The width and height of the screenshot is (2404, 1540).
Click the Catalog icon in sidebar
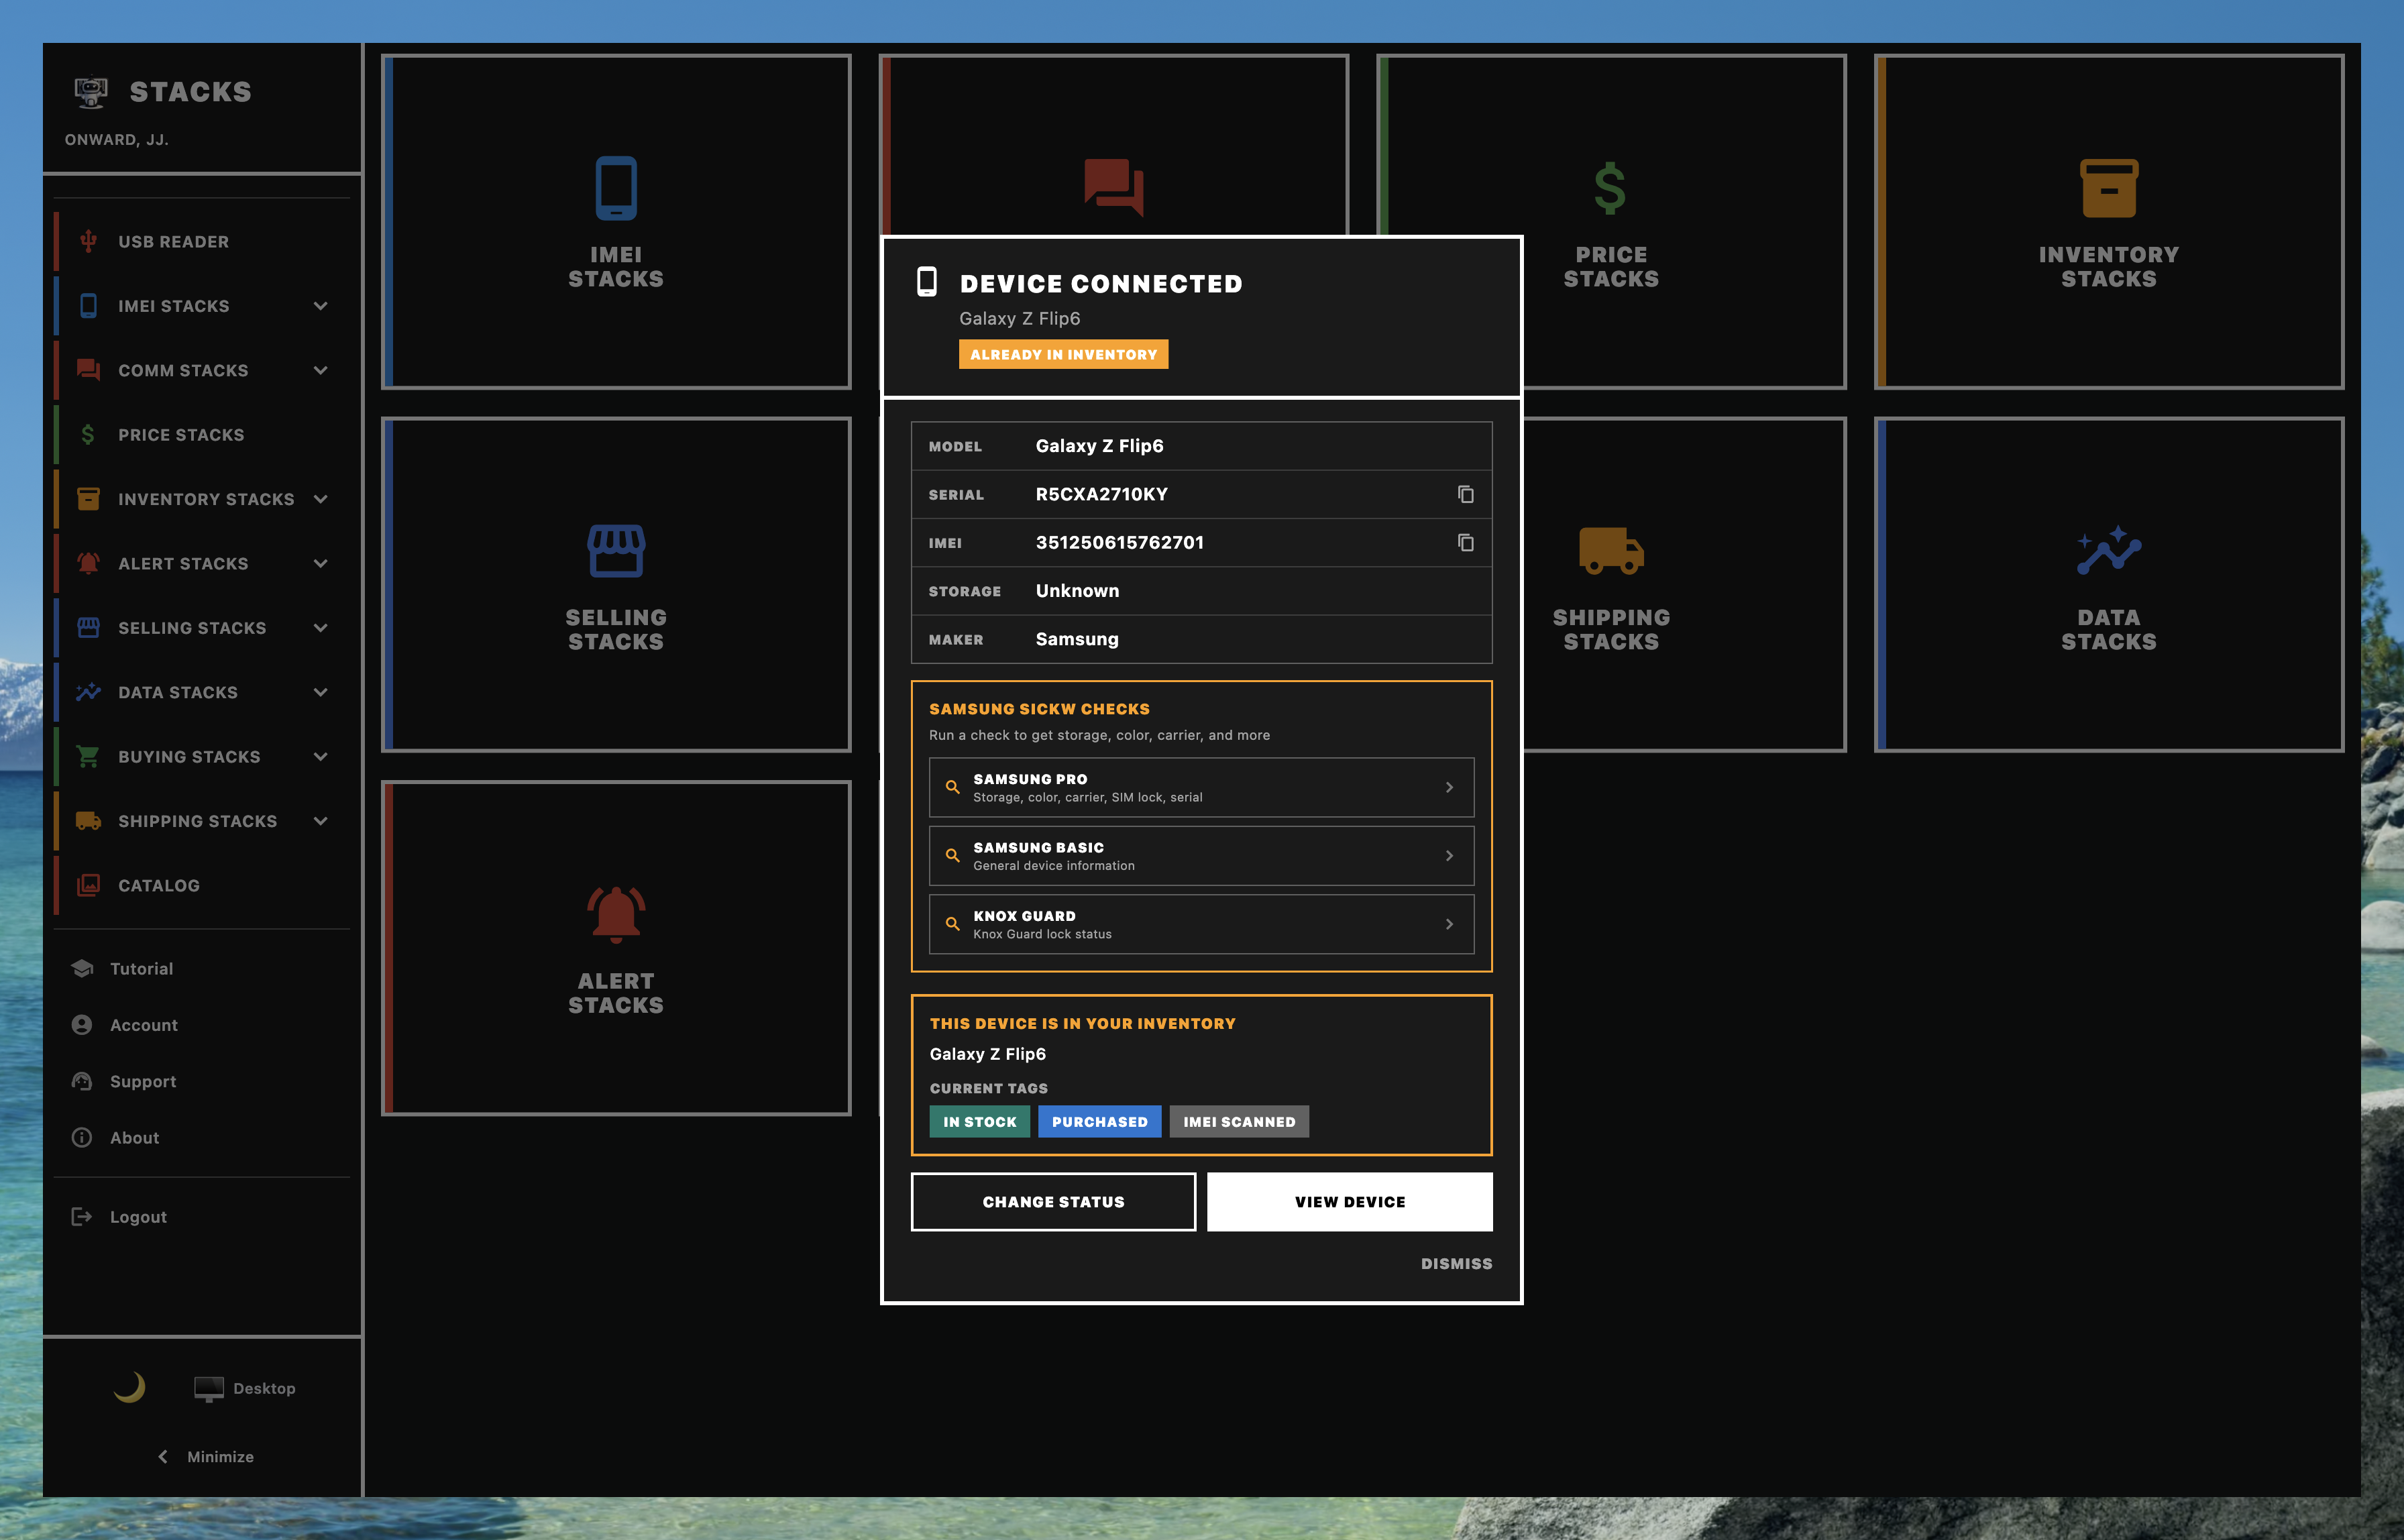tap(88, 885)
